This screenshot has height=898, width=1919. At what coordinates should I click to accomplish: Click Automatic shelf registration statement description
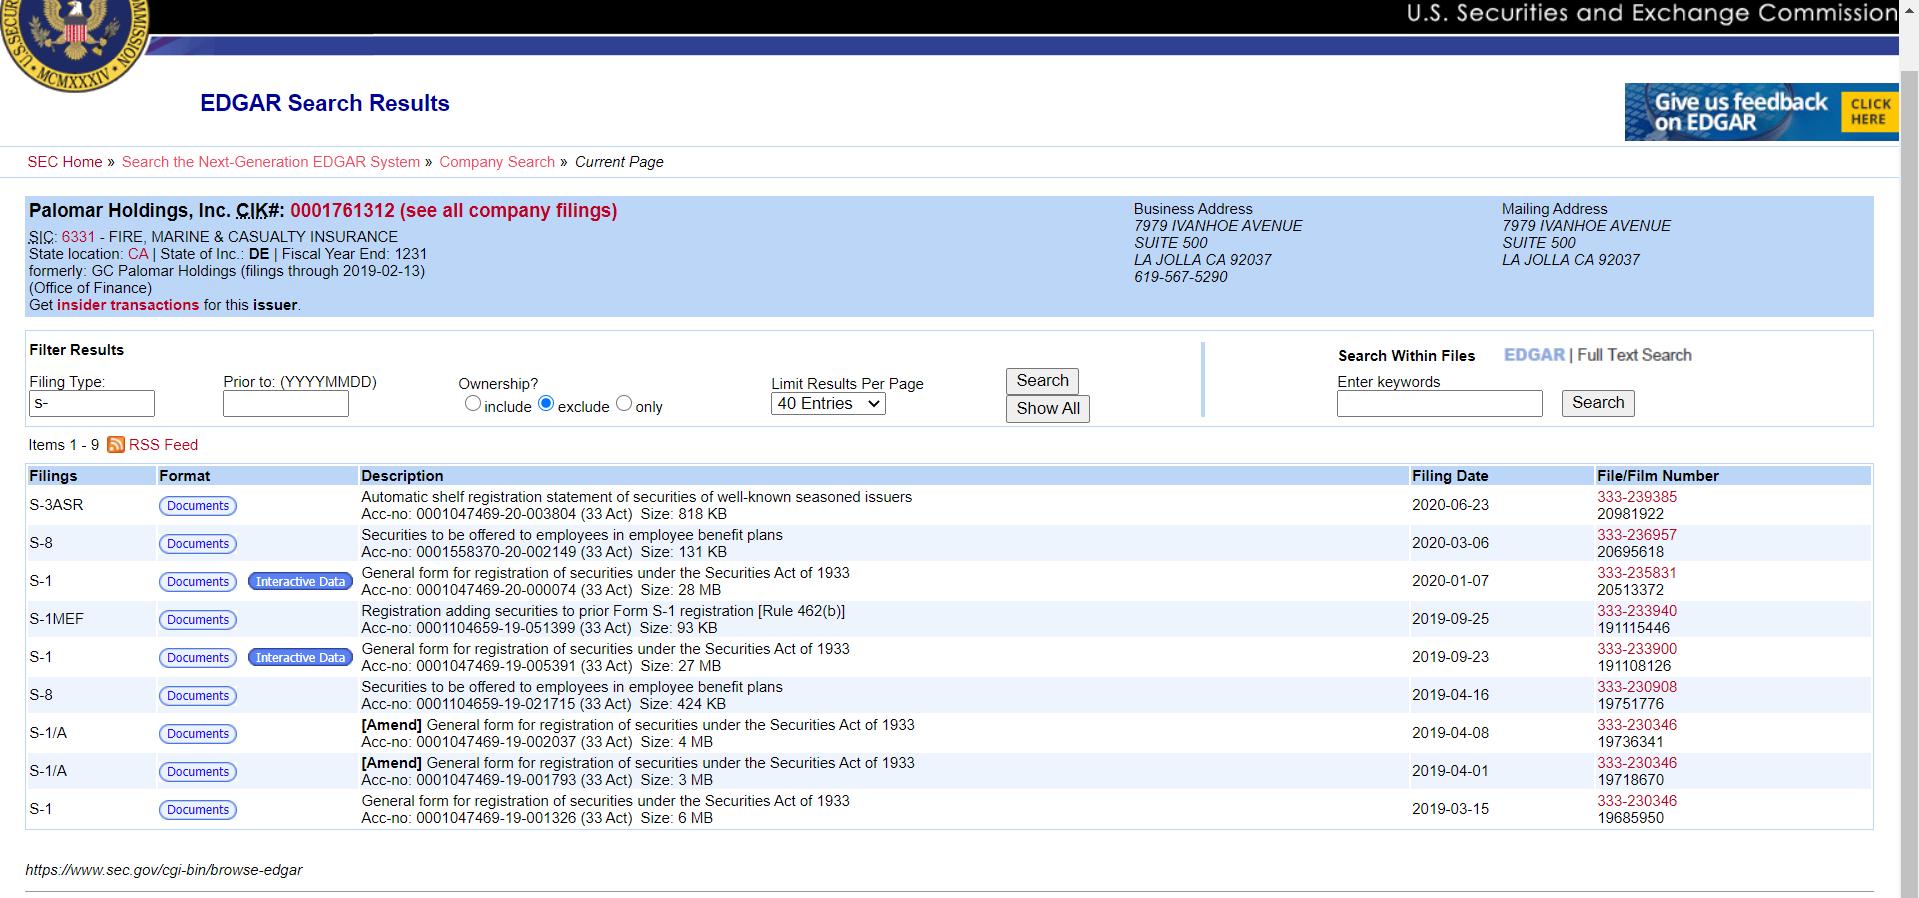pos(636,497)
